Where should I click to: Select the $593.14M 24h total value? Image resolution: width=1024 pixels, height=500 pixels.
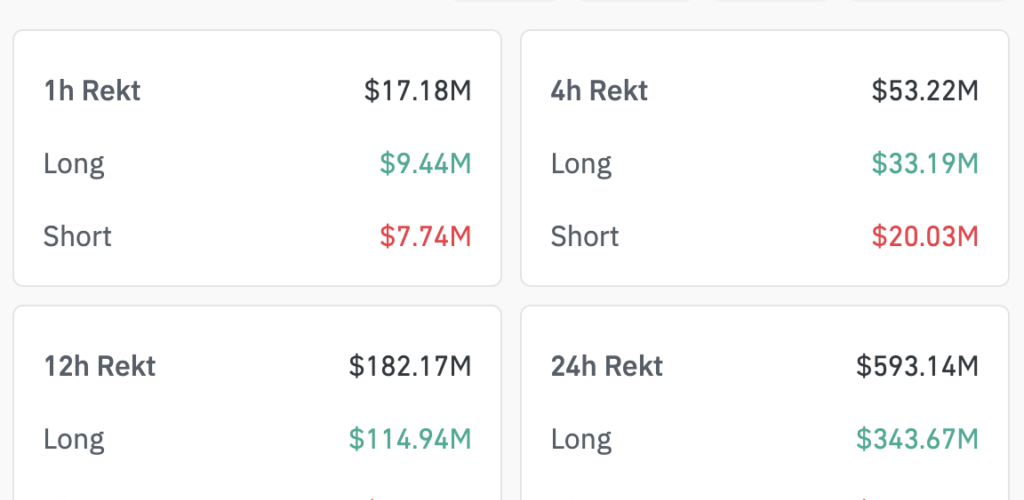click(x=917, y=366)
